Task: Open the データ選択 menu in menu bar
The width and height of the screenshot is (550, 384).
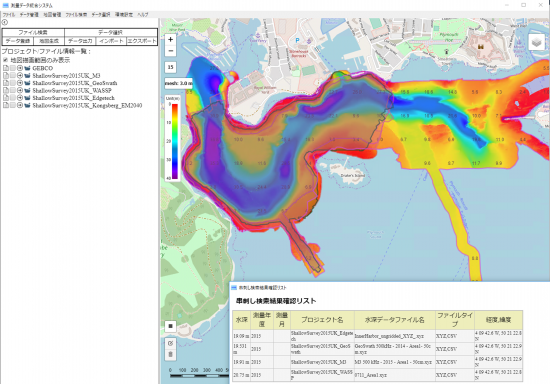Action: (101, 15)
